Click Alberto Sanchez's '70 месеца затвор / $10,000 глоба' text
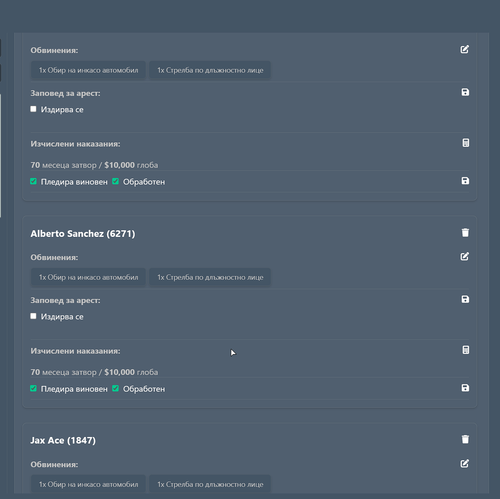Image resolution: width=500 pixels, height=499 pixels. click(x=94, y=372)
